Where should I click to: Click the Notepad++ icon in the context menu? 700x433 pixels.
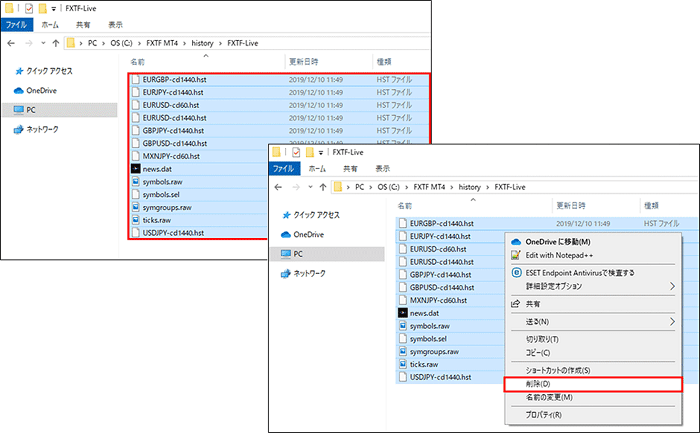click(x=516, y=255)
